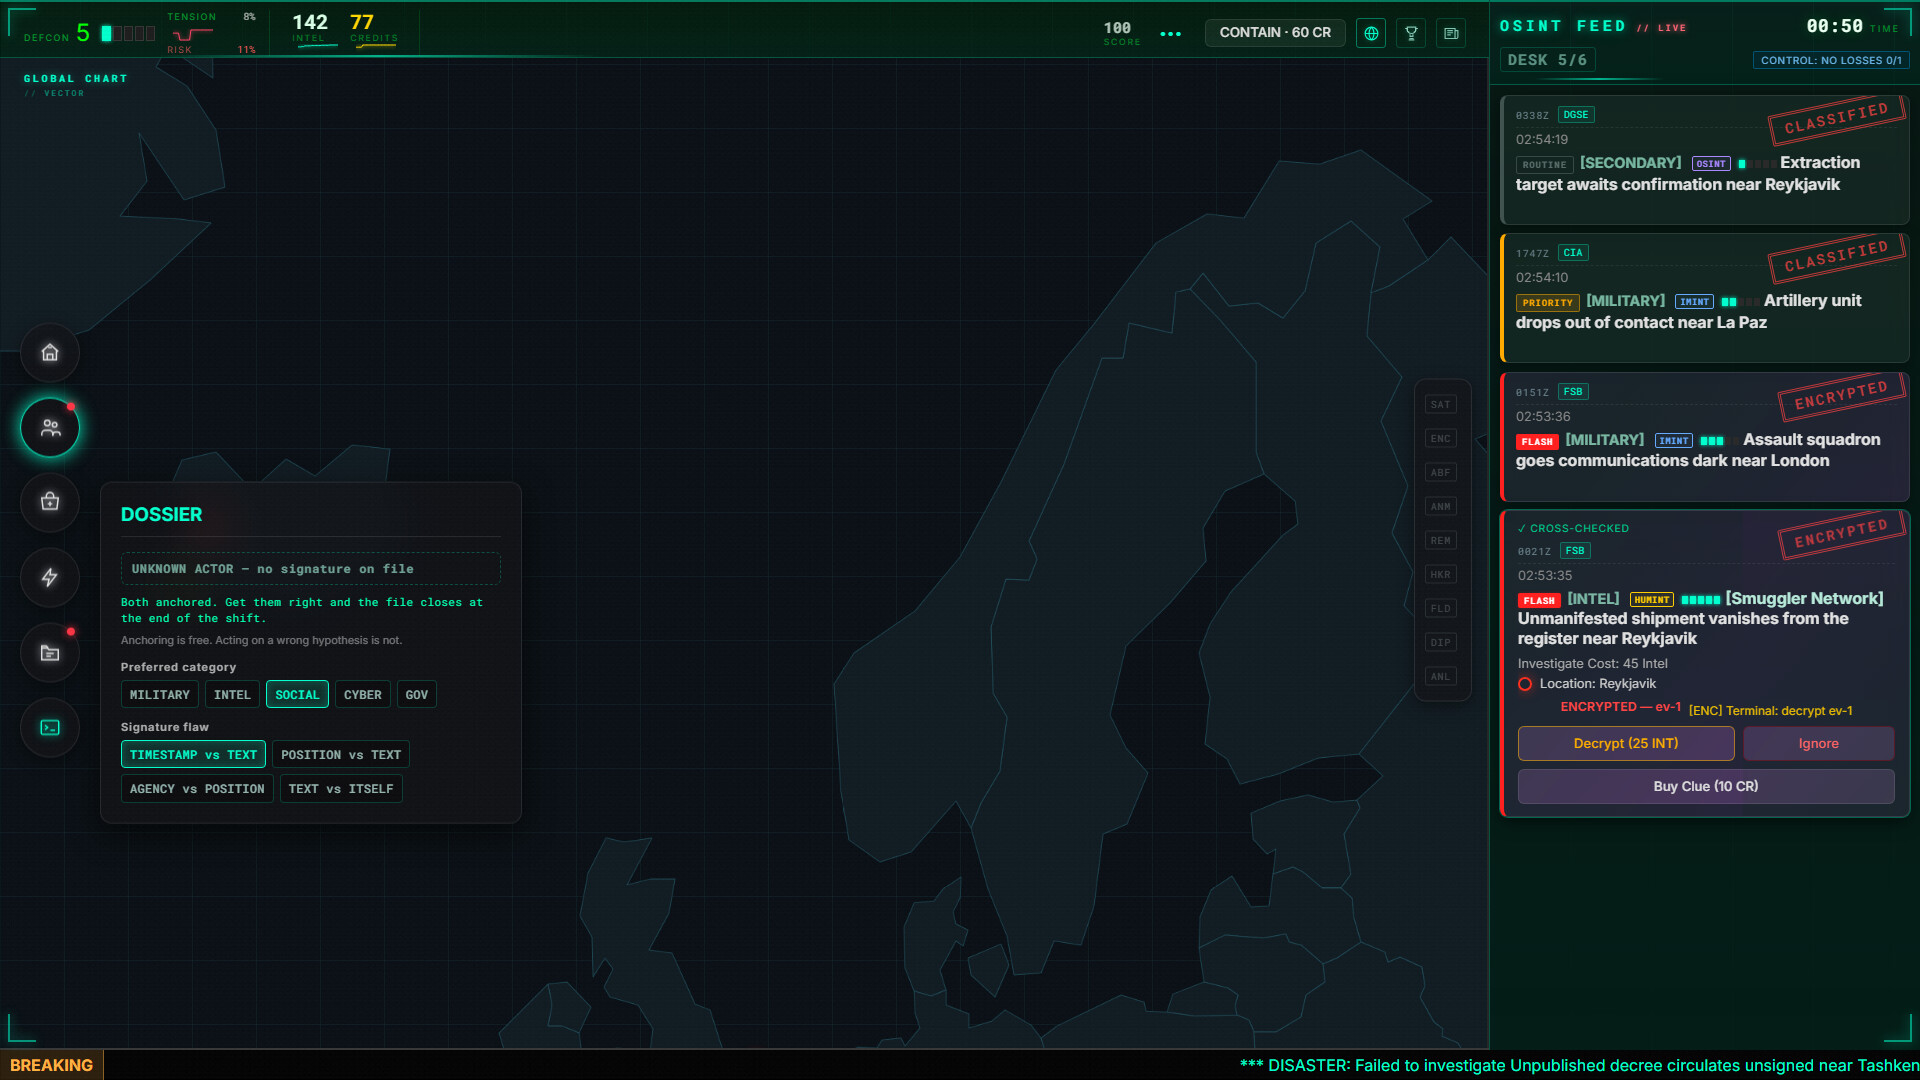Choose GOV preferred category
The height and width of the screenshot is (1080, 1920).
(417, 695)
